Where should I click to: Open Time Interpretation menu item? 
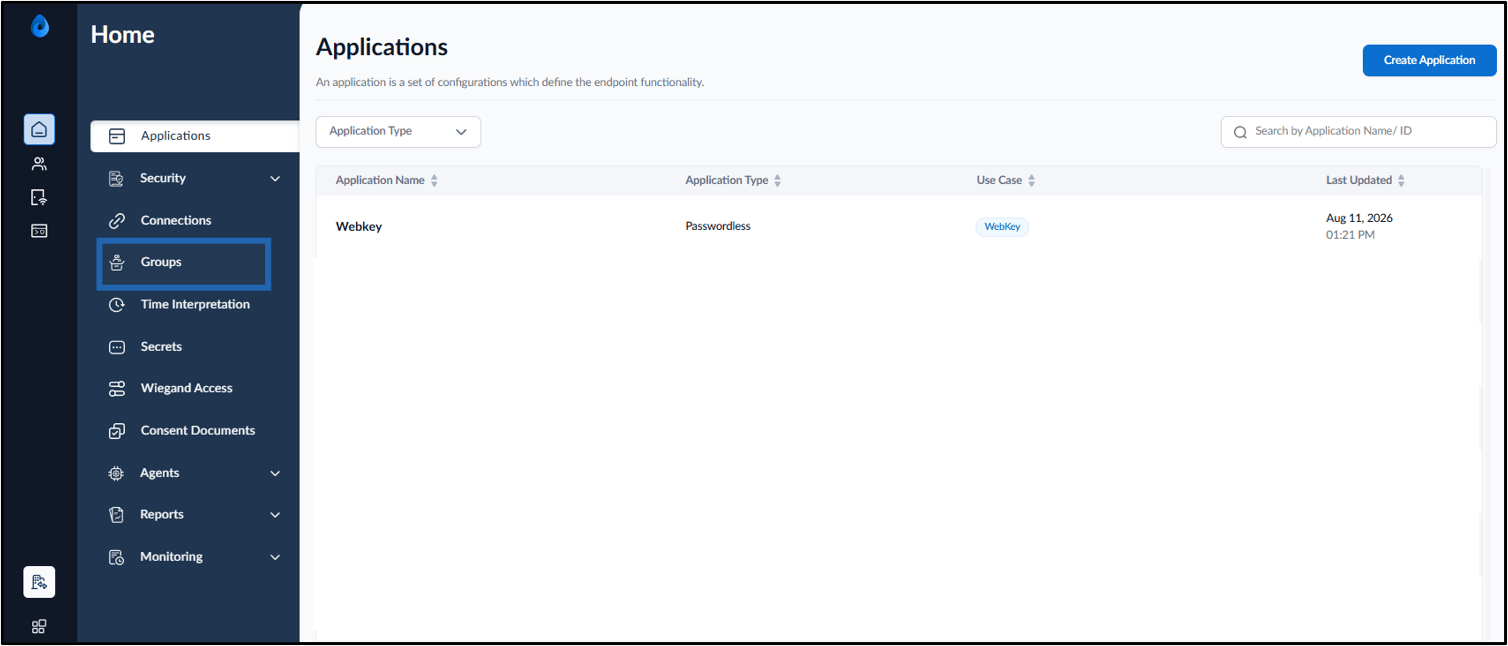click(x=195, y=304)
